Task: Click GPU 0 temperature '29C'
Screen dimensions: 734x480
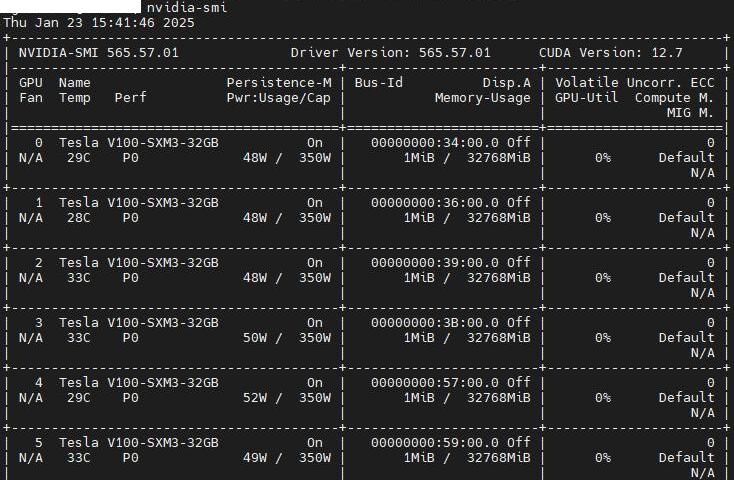Action: pyautogui.click(x=79, y=157)
